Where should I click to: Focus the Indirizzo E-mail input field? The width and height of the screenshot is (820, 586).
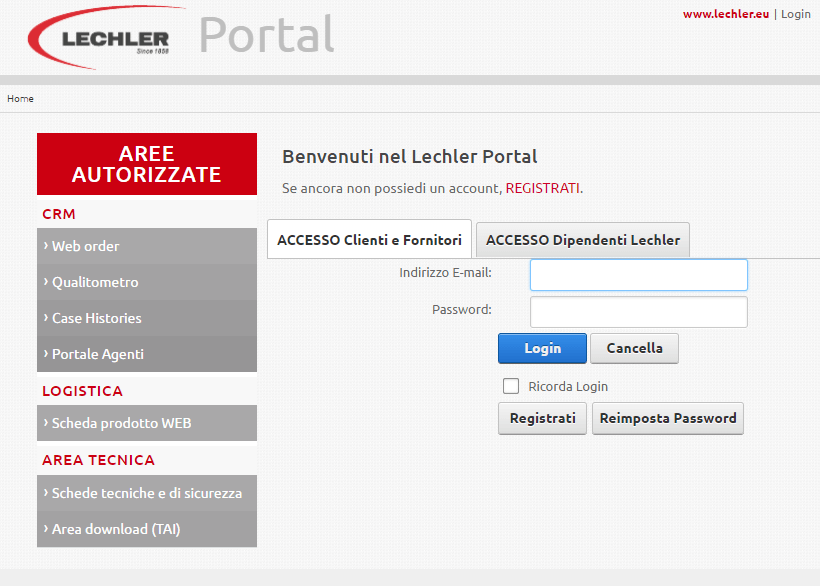(639, 275)
